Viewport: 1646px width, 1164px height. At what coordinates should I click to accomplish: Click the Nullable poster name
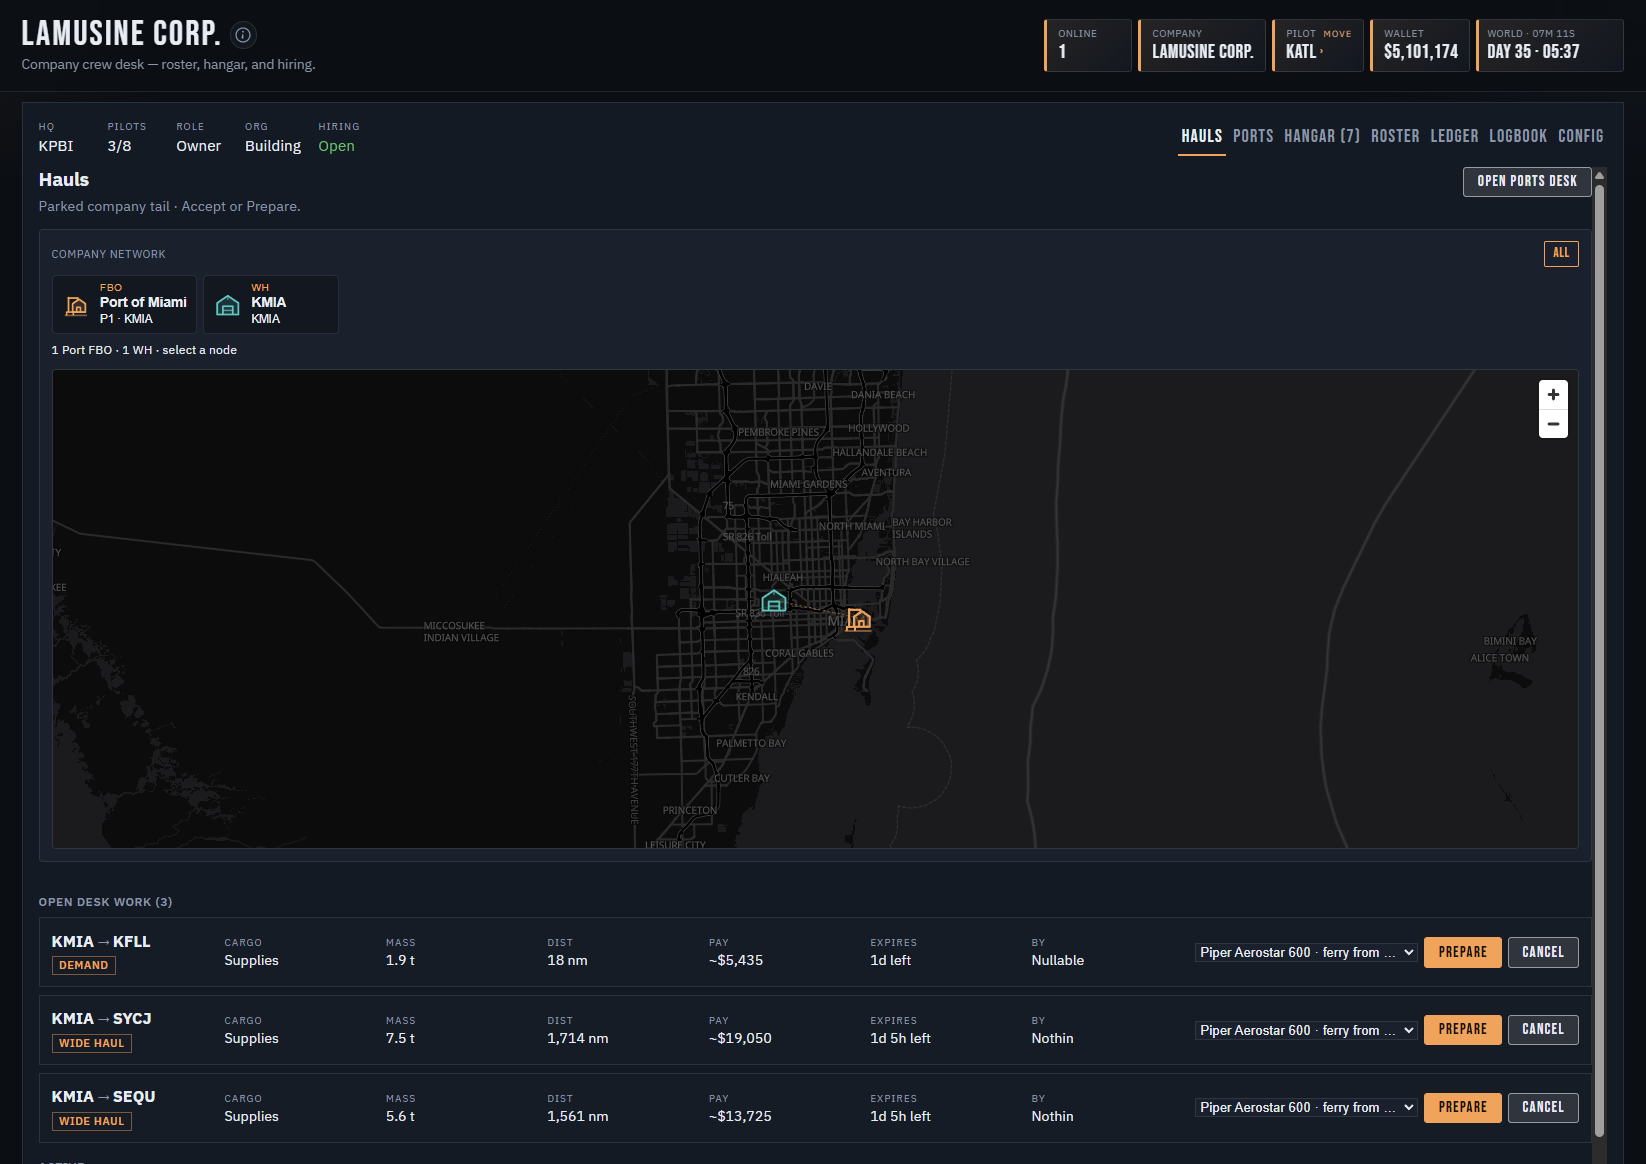[1058, 960]
